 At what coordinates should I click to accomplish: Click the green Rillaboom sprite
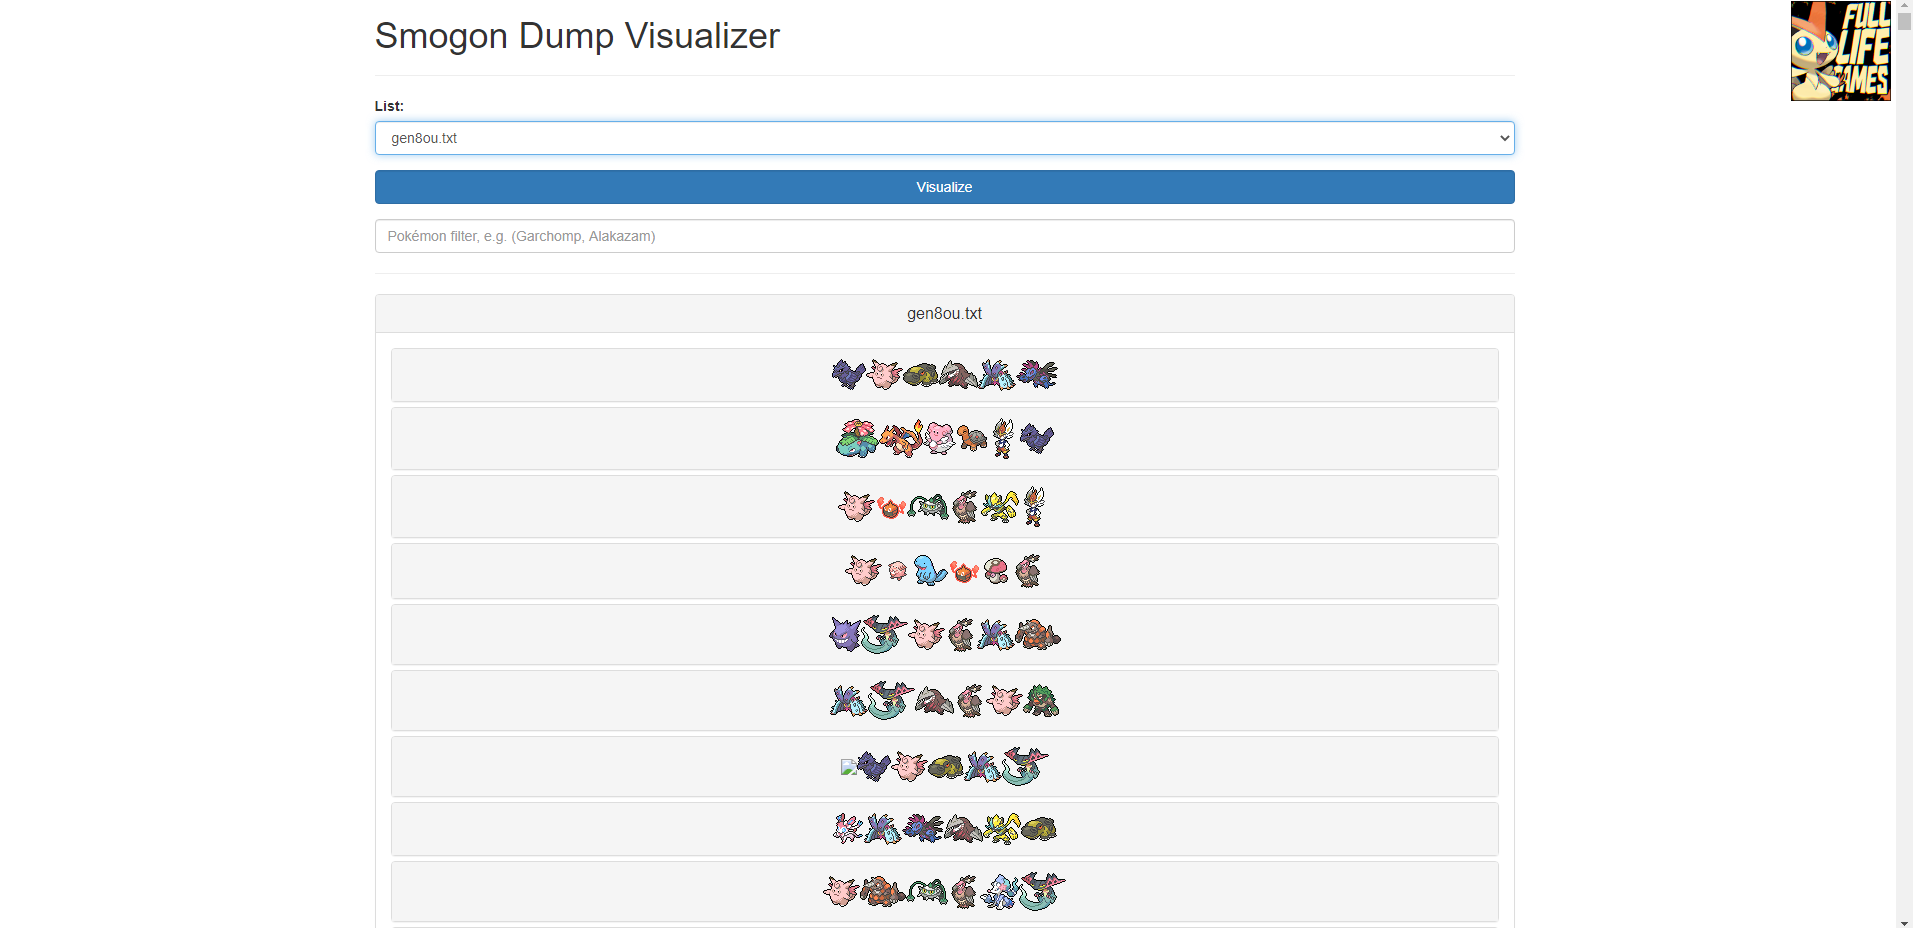coord(1041,700)
